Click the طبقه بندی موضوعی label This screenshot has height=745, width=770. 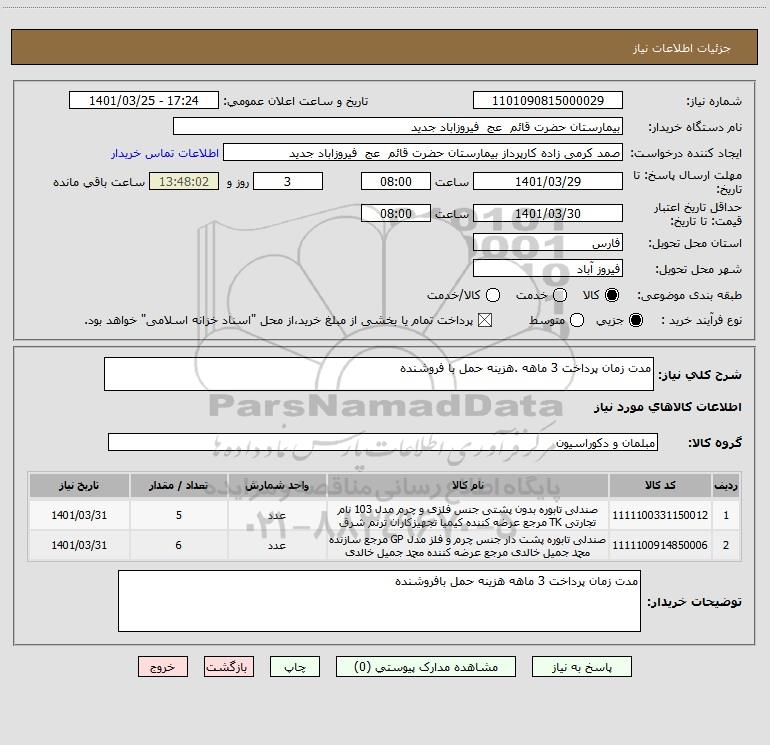click(x=689, y=296)
